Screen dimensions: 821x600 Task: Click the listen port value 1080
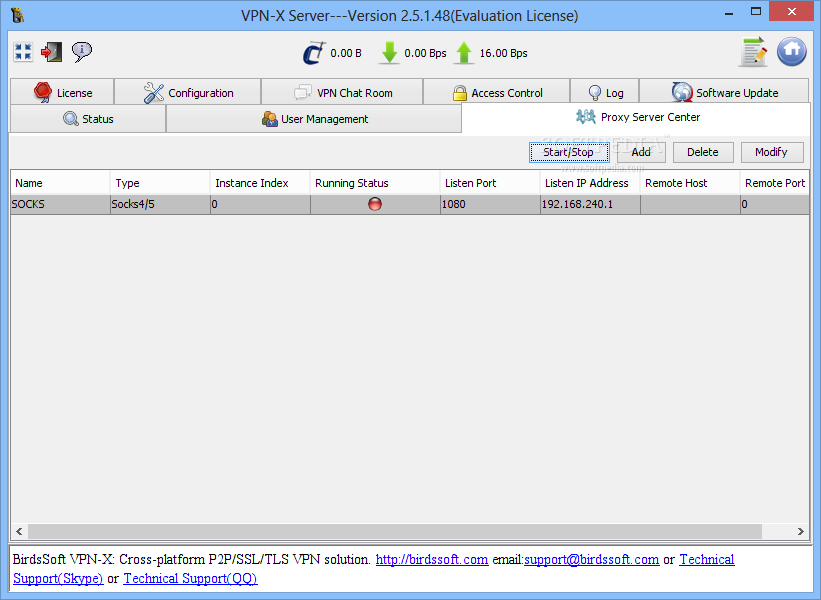(490, 204)
